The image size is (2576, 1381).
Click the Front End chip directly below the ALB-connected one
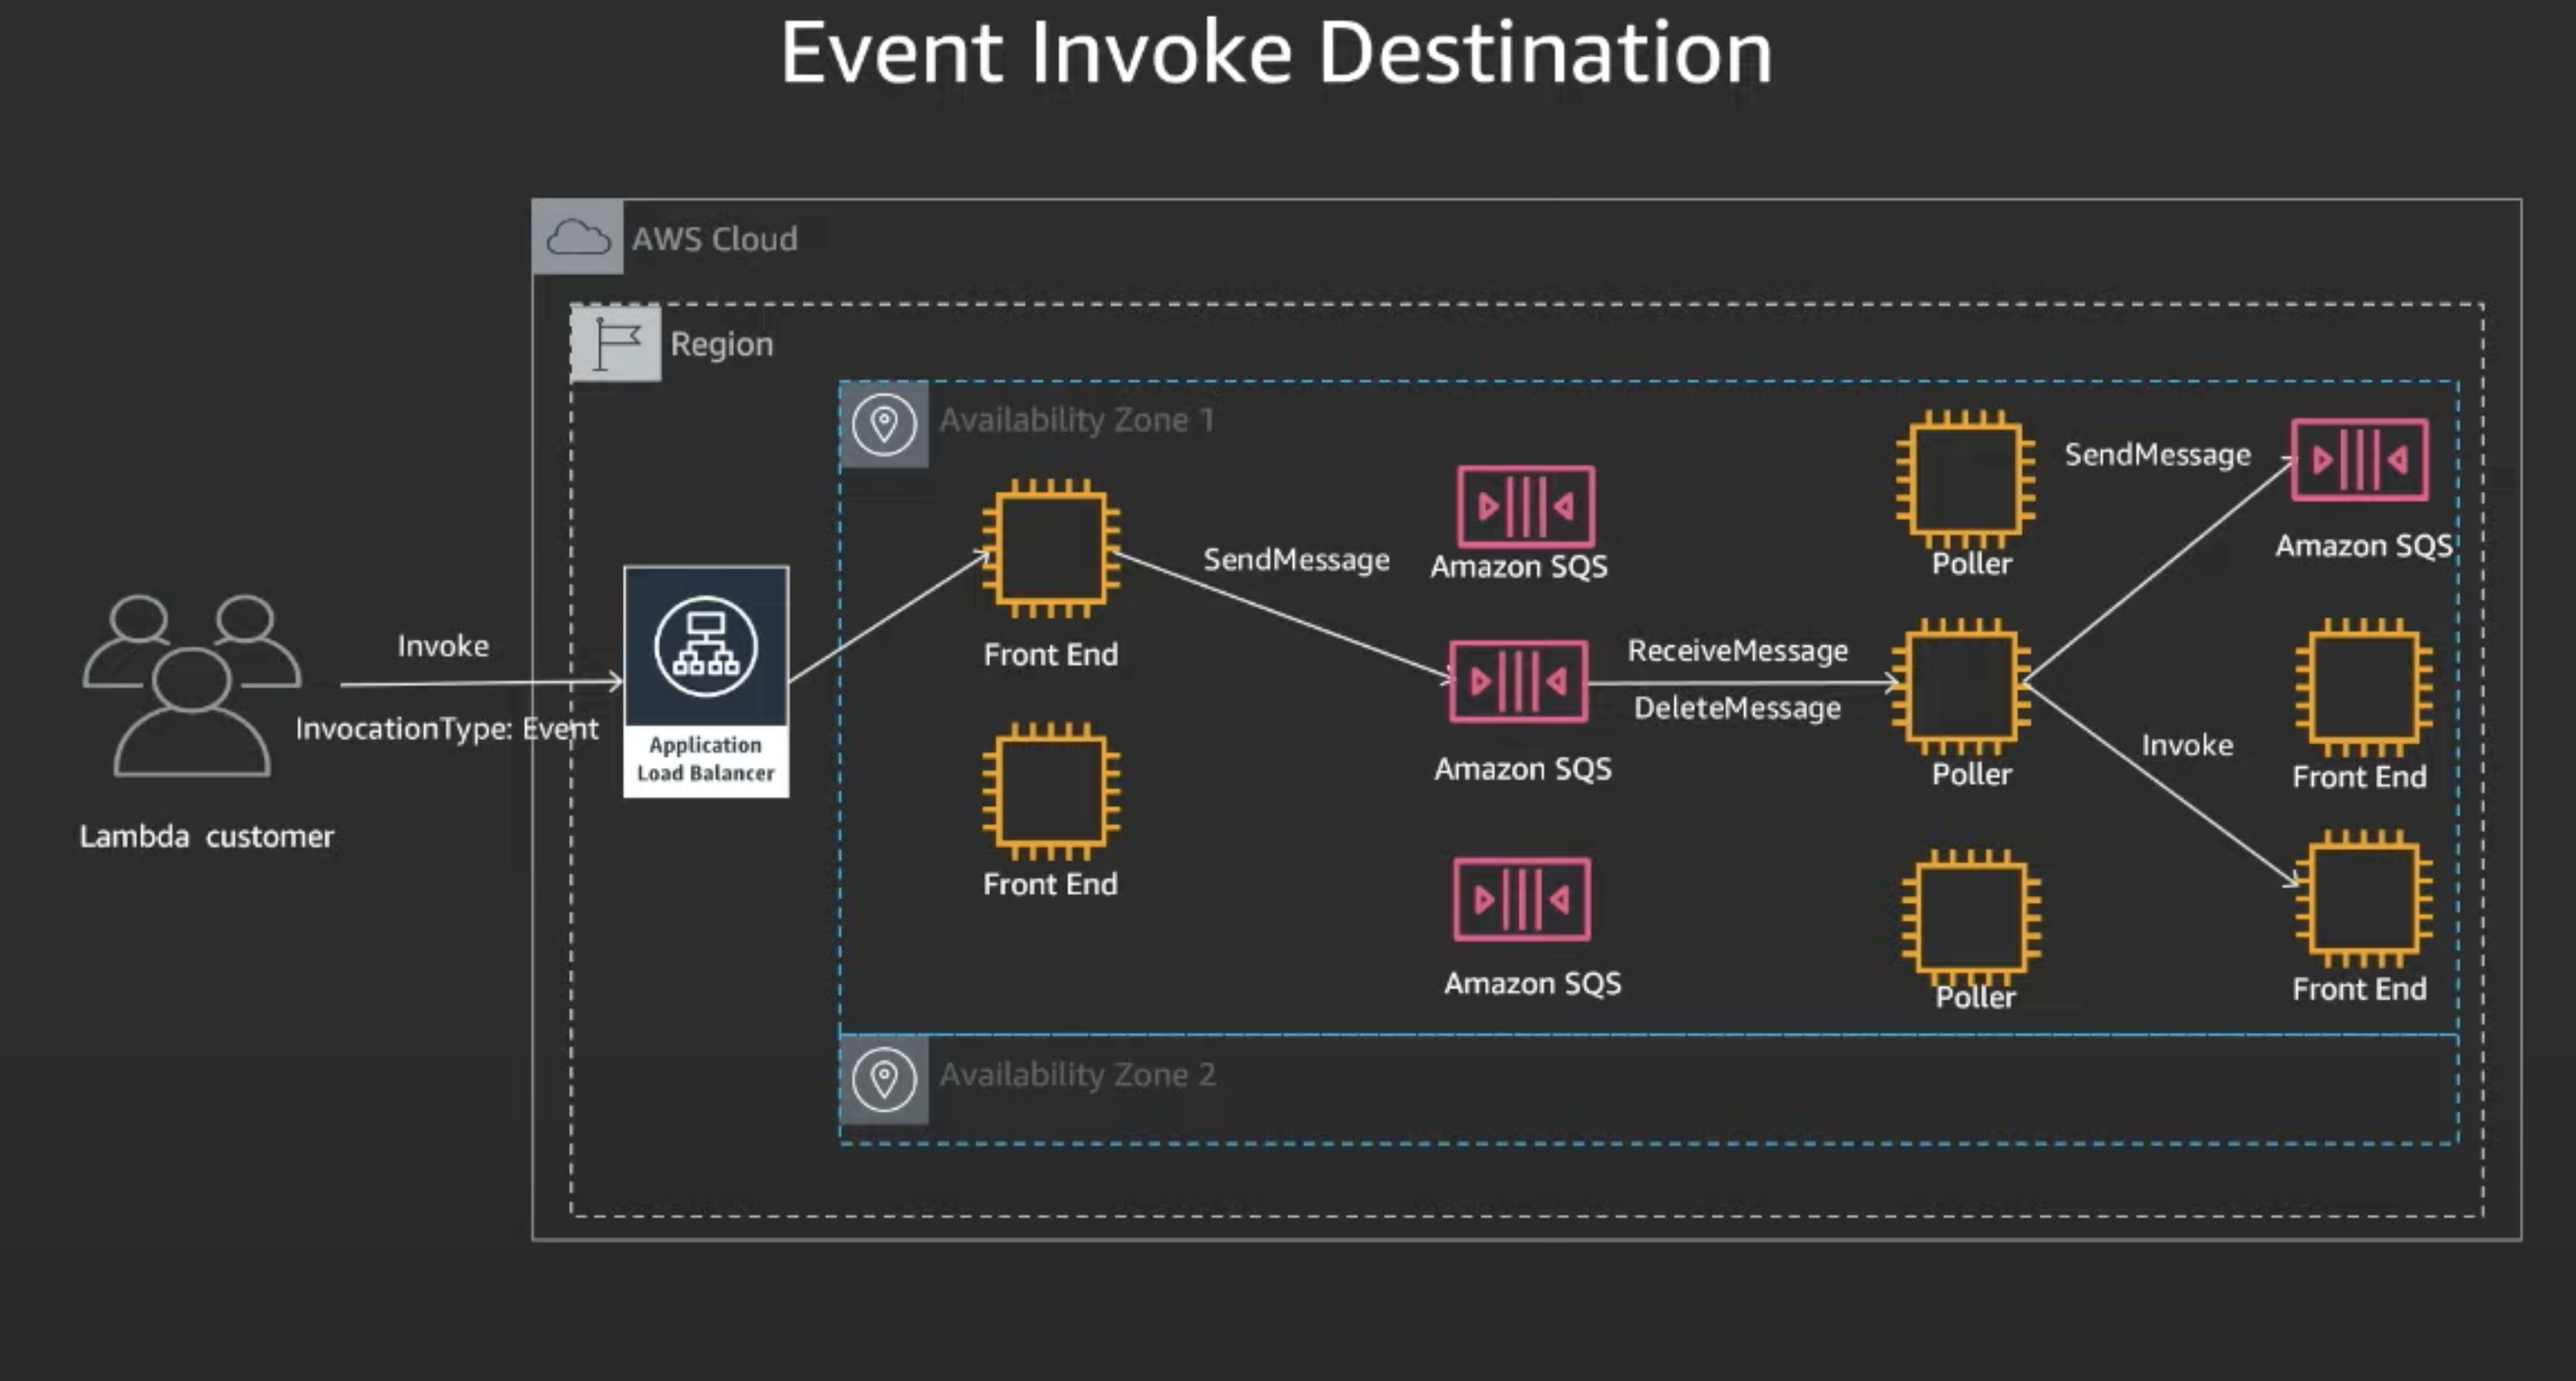[1051, 791]
